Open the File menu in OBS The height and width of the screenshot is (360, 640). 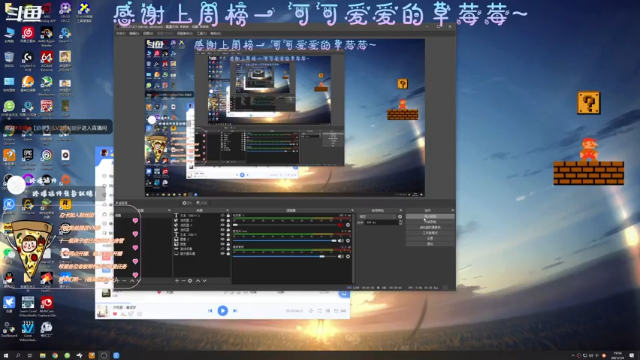point(121,33)
